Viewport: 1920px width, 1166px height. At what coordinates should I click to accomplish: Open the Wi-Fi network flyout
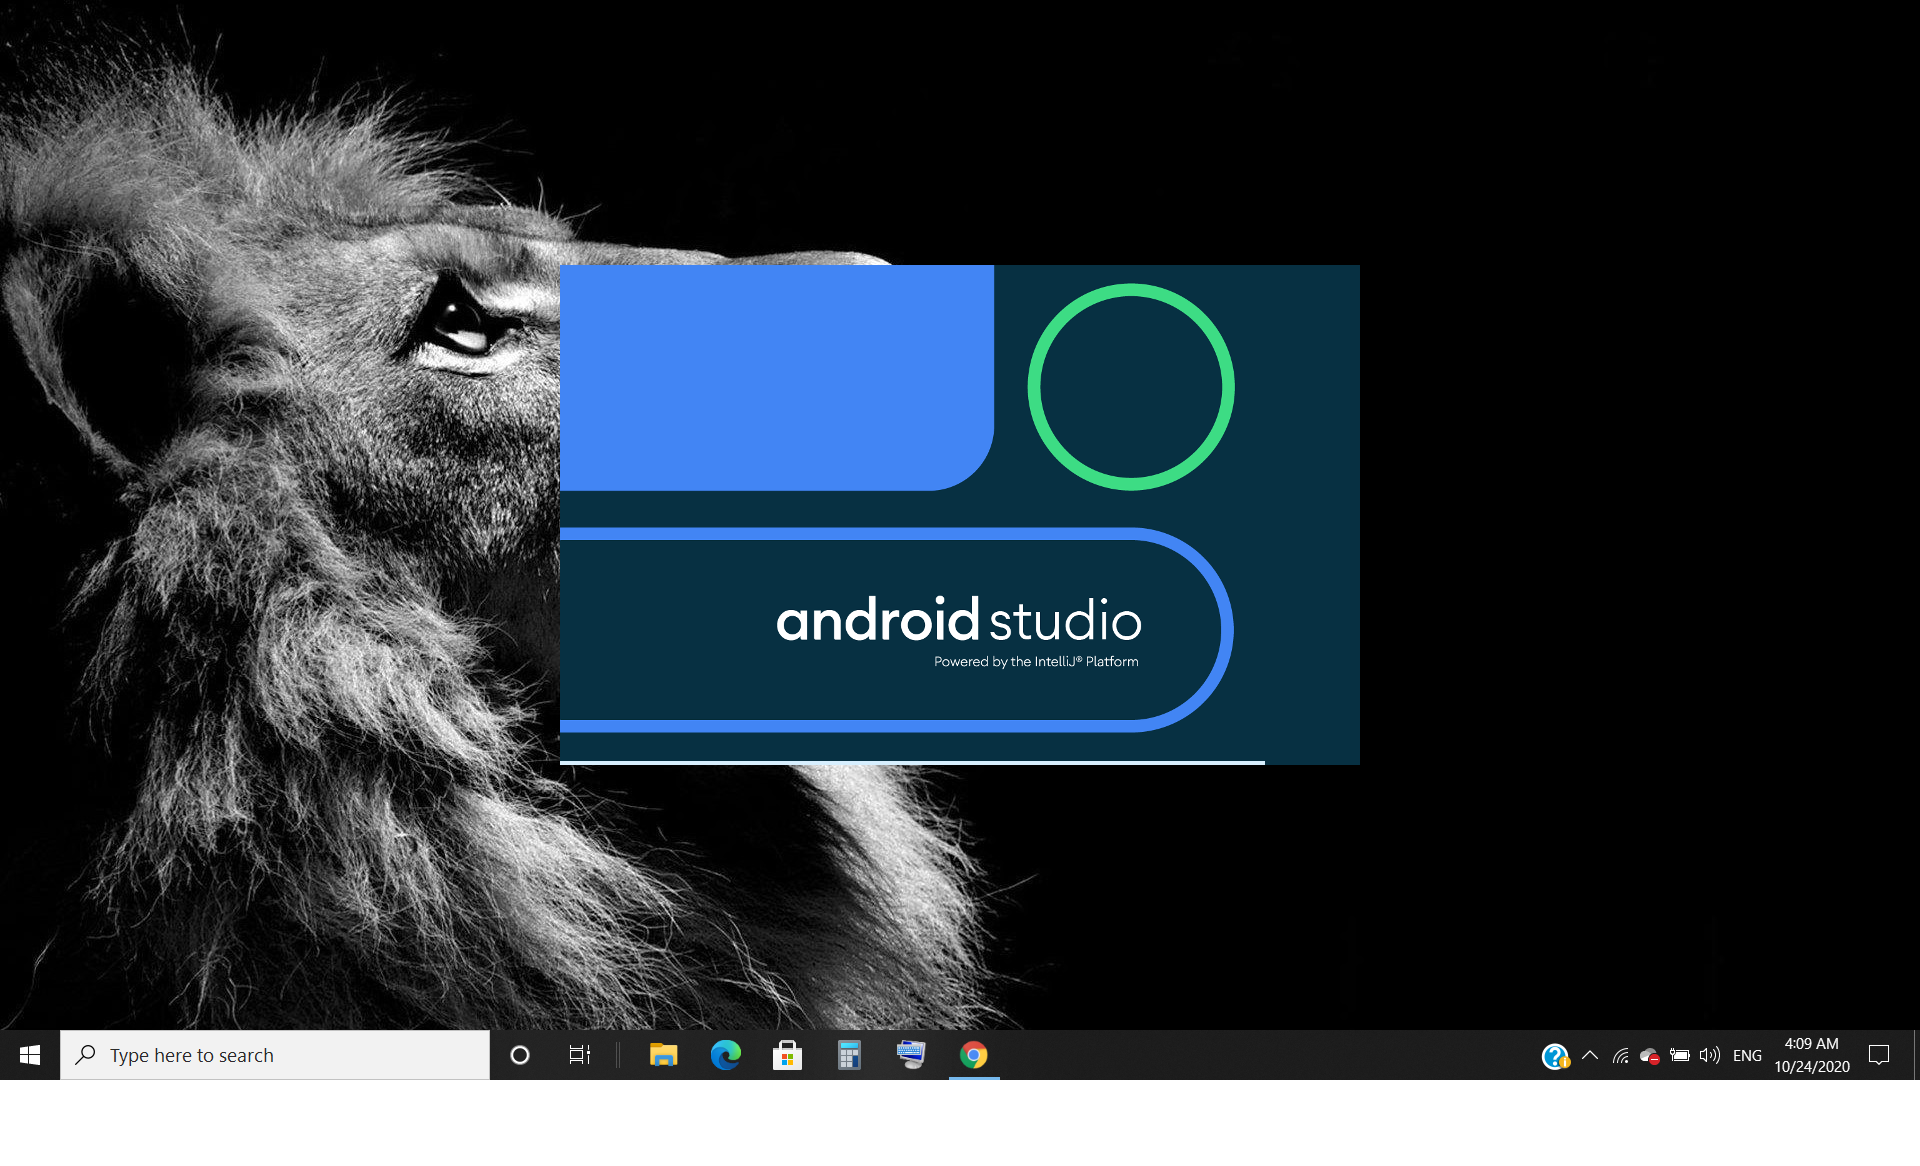coord(1621,1055)
